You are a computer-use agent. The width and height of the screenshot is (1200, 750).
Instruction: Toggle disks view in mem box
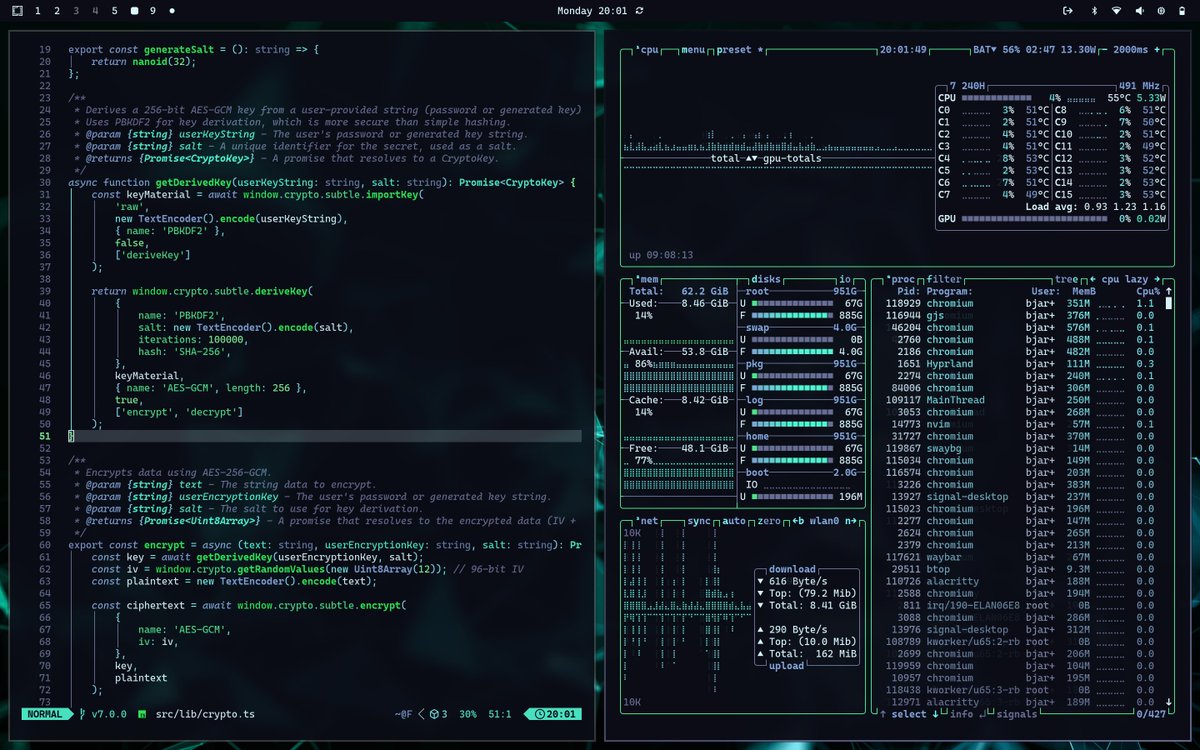pyautogui.click(x=765, y=279)
